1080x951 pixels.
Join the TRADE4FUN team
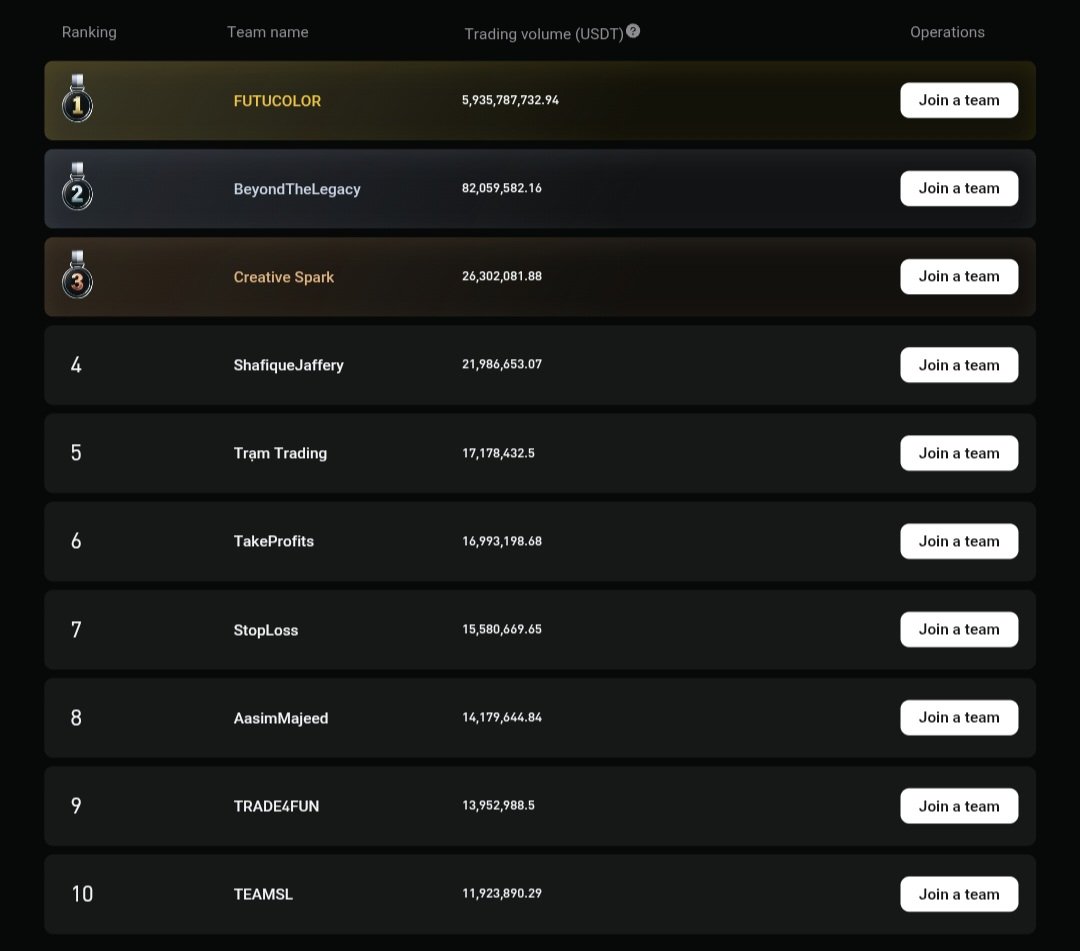click(x=959, y=806)
